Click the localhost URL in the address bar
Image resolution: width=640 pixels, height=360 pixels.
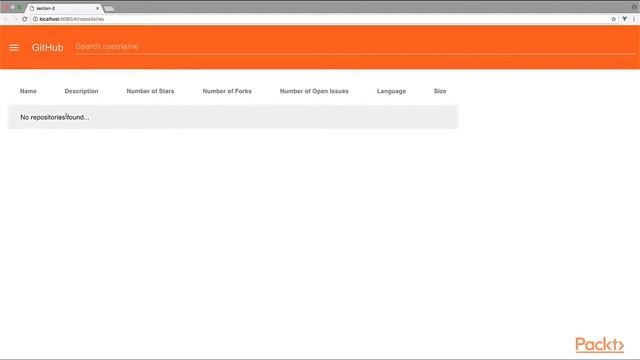pos(71,19)
